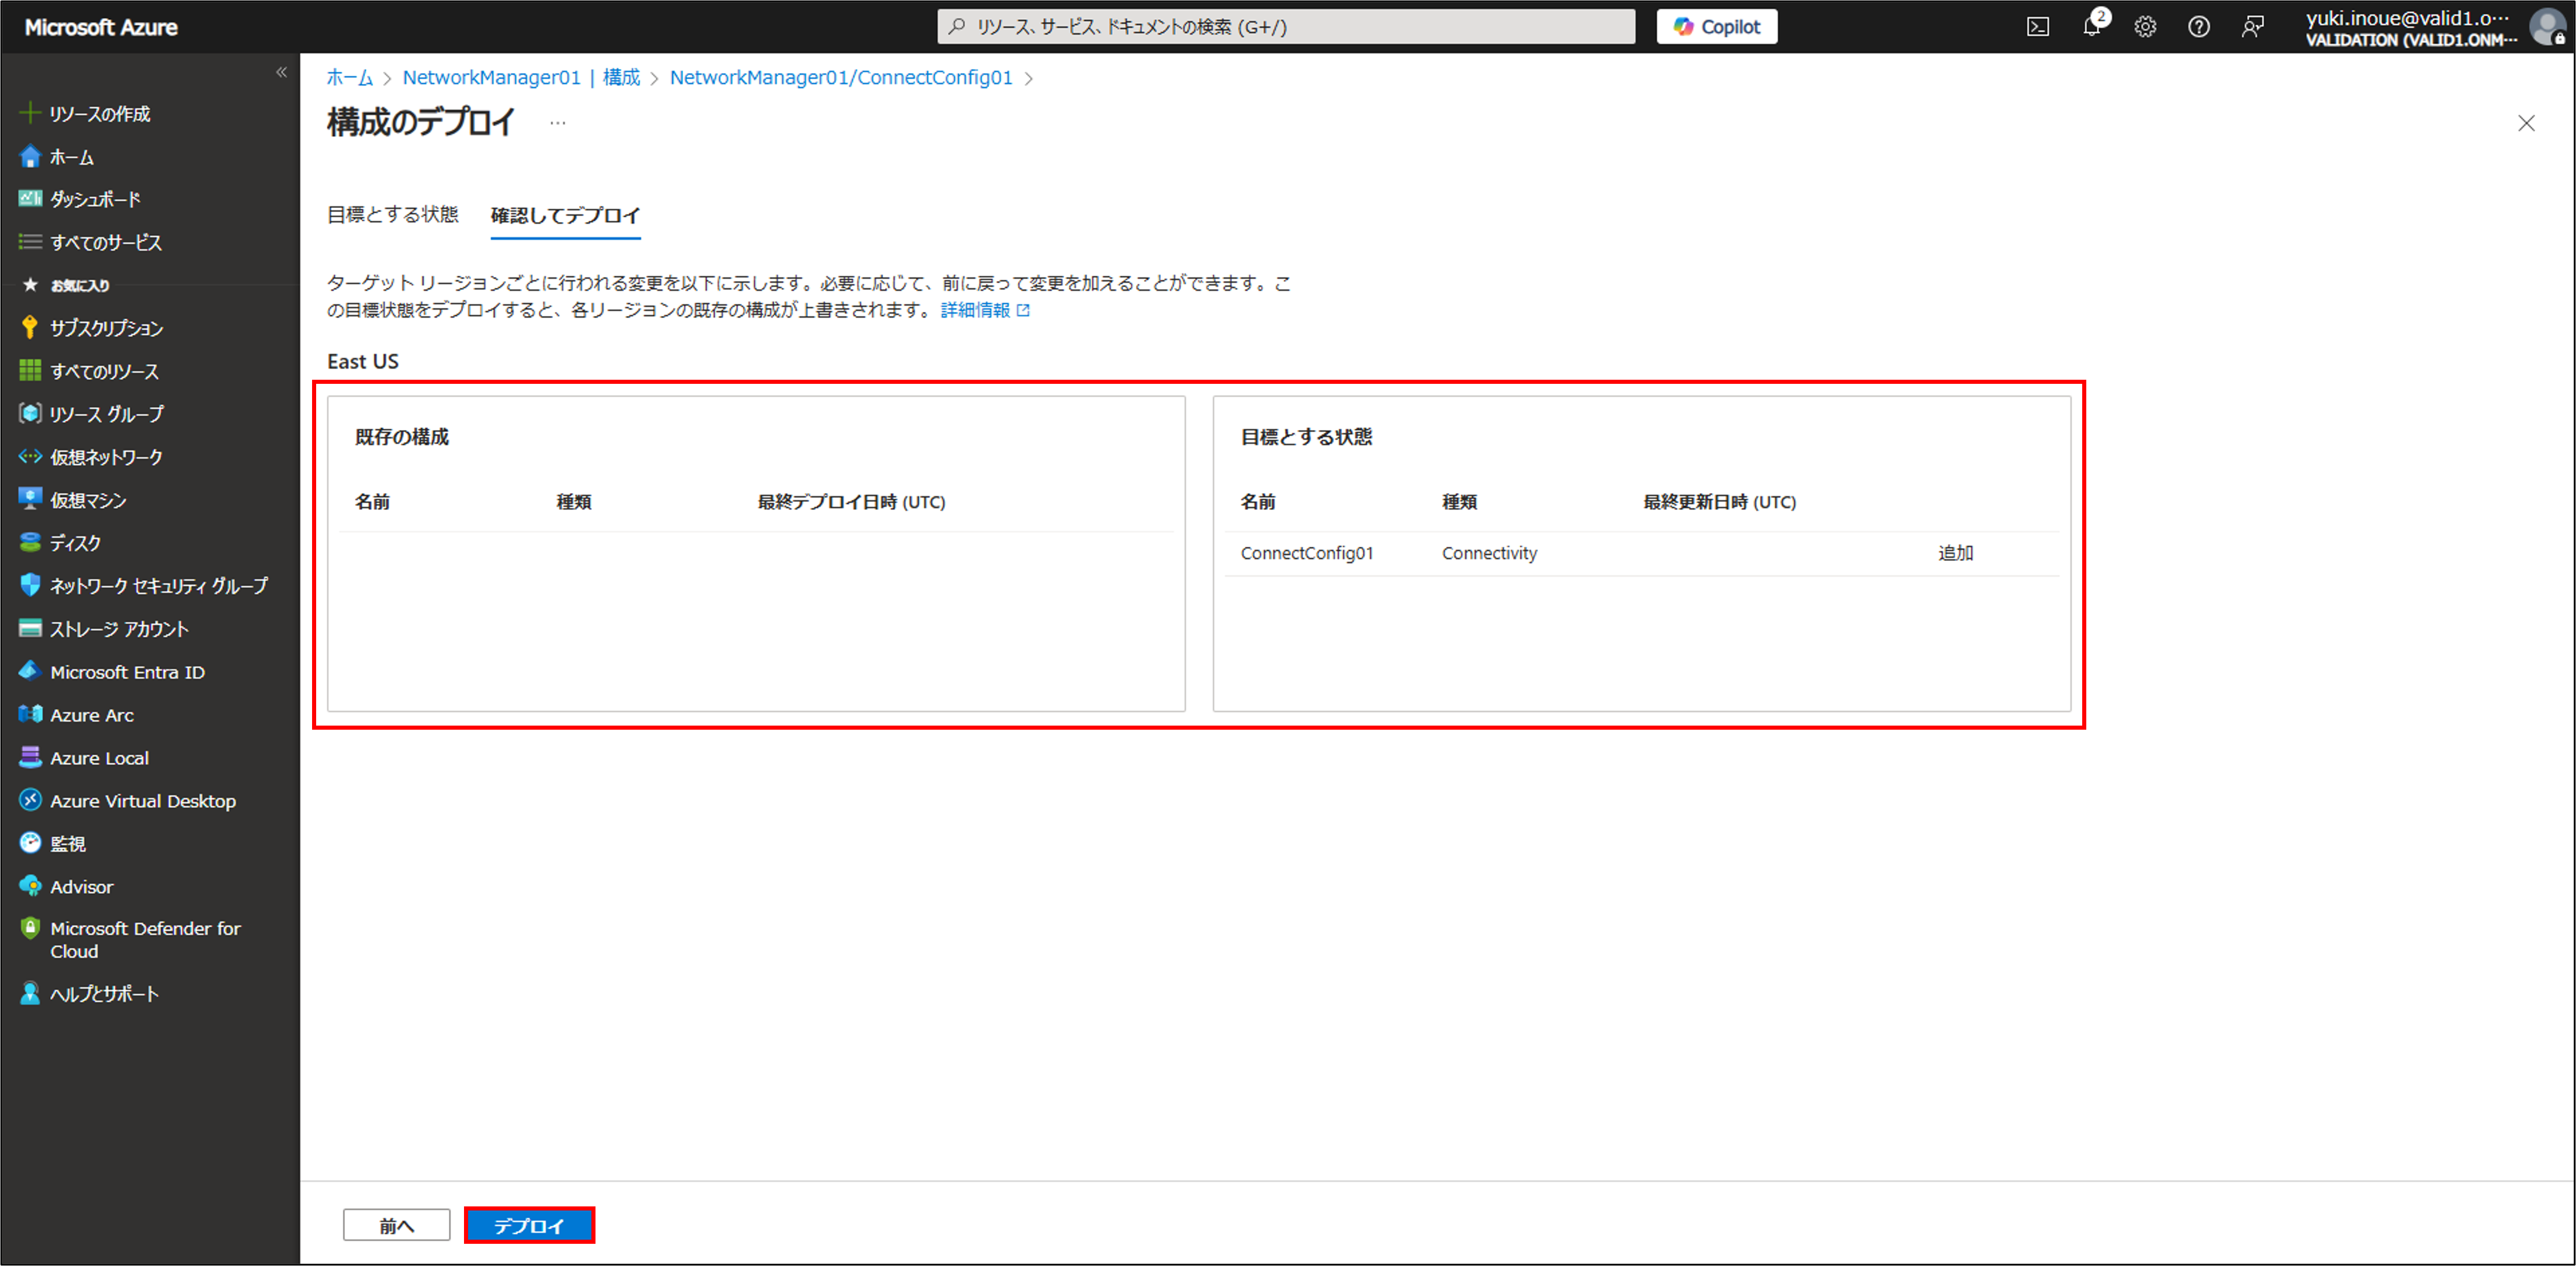The width and height of the screenshot is (2576, 1266).
Task: Open ホーム from the sidebar
Action: pos(71,157)
